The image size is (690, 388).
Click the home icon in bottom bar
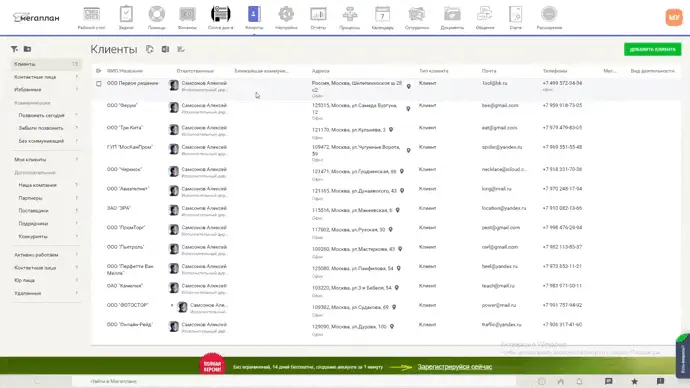coord(561,381)
